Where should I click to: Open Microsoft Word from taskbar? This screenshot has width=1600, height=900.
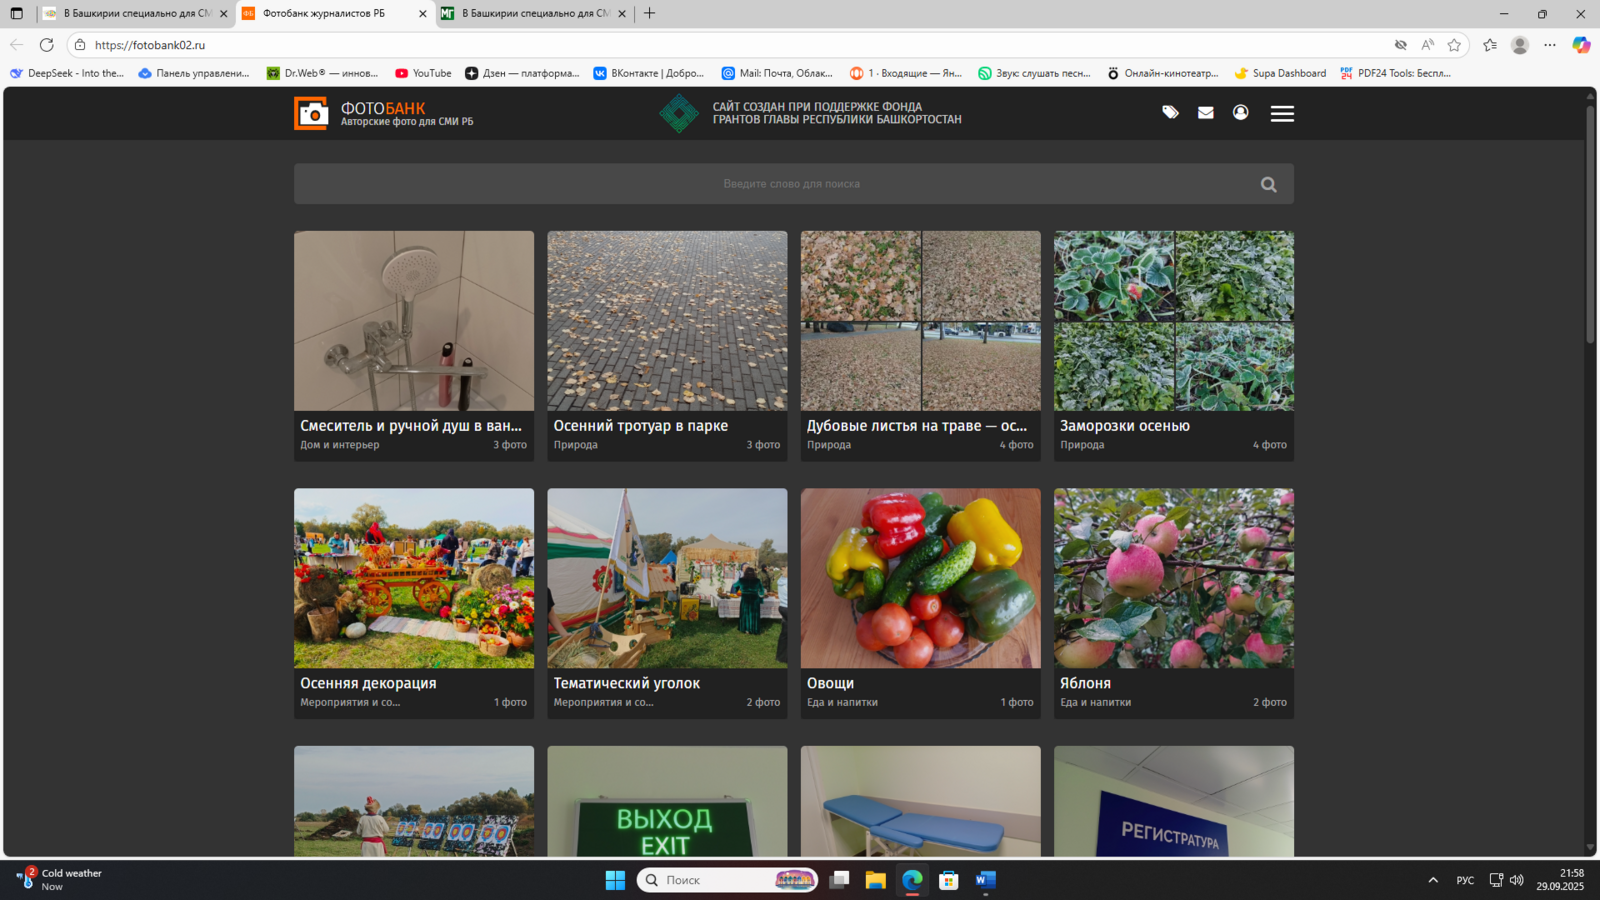point(985,880)
